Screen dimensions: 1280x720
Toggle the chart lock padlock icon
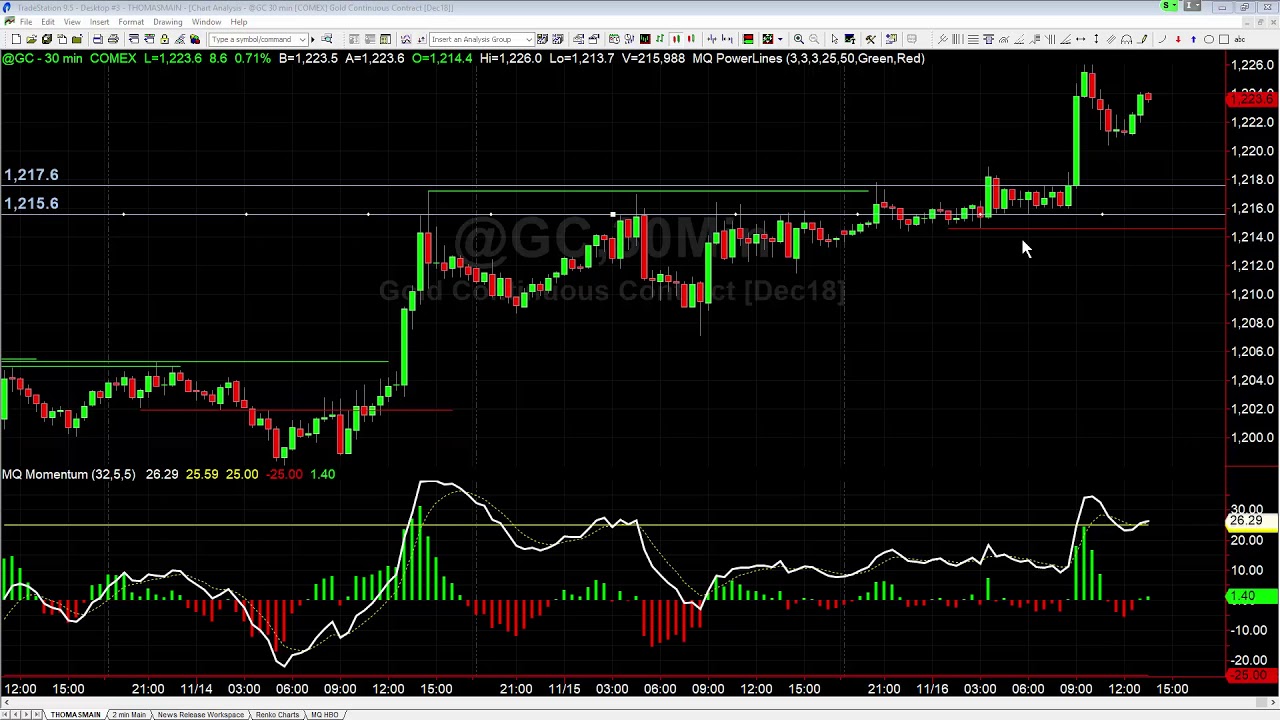click(x=163, y=39)
